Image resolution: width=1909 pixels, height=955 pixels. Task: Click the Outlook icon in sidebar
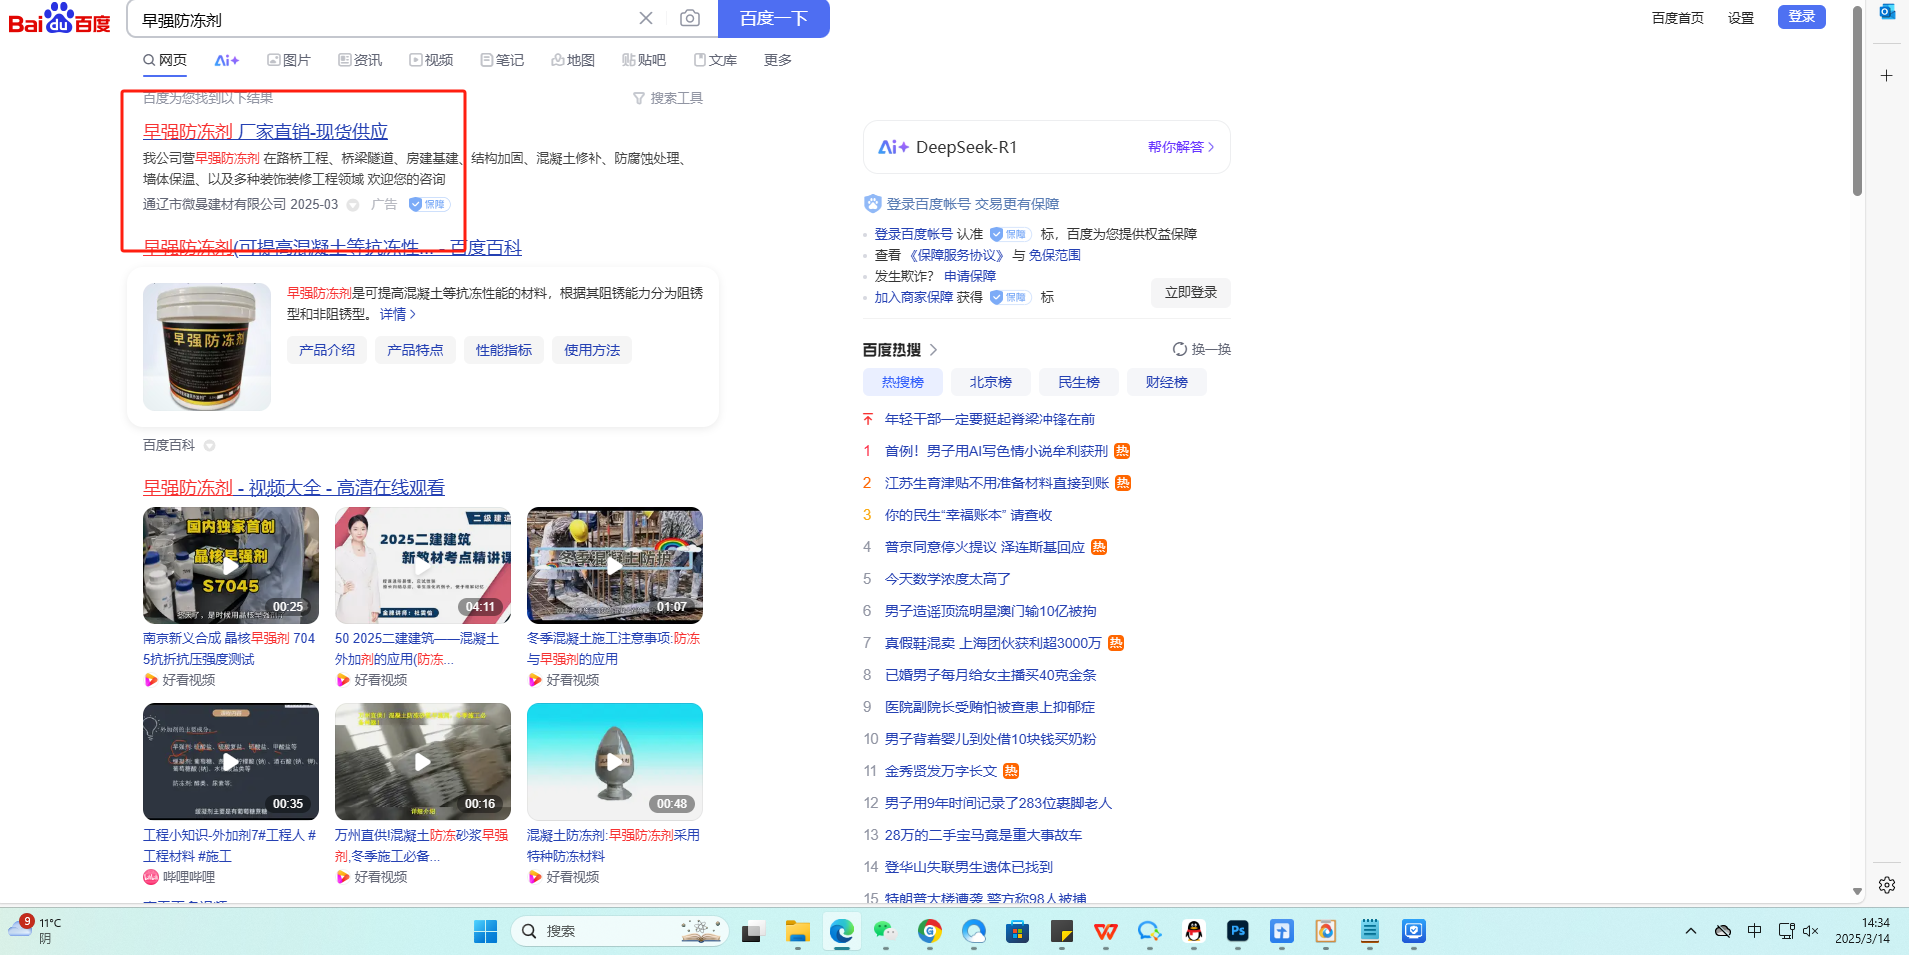1887,12
